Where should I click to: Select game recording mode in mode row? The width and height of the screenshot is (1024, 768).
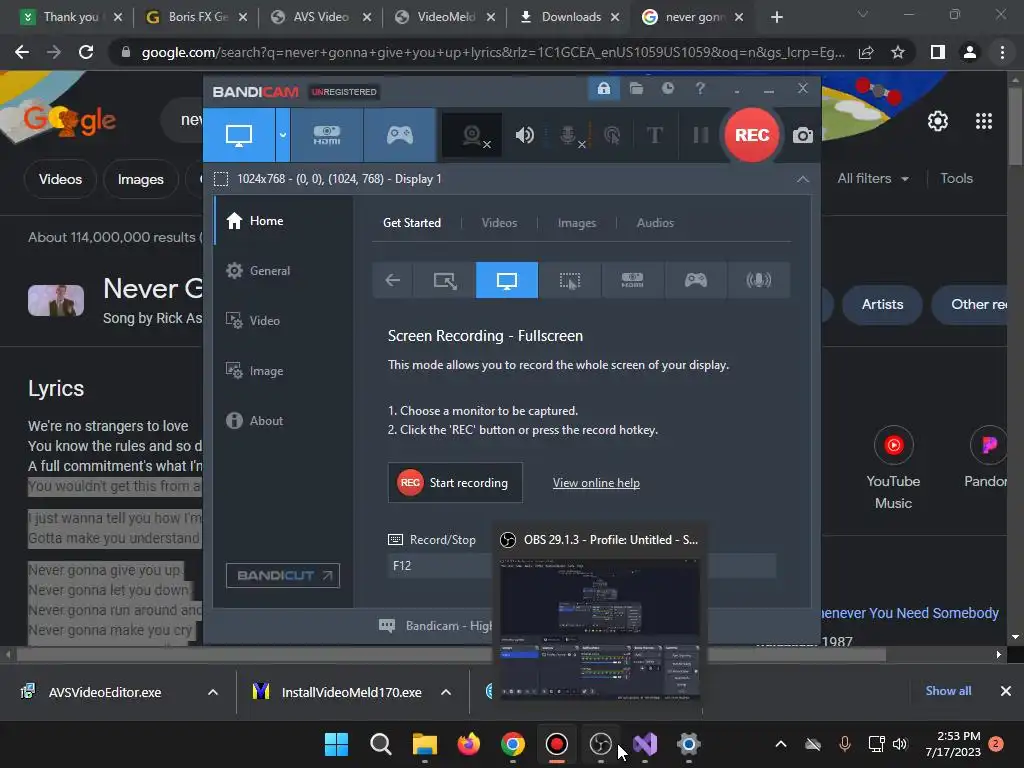point(696,280)
